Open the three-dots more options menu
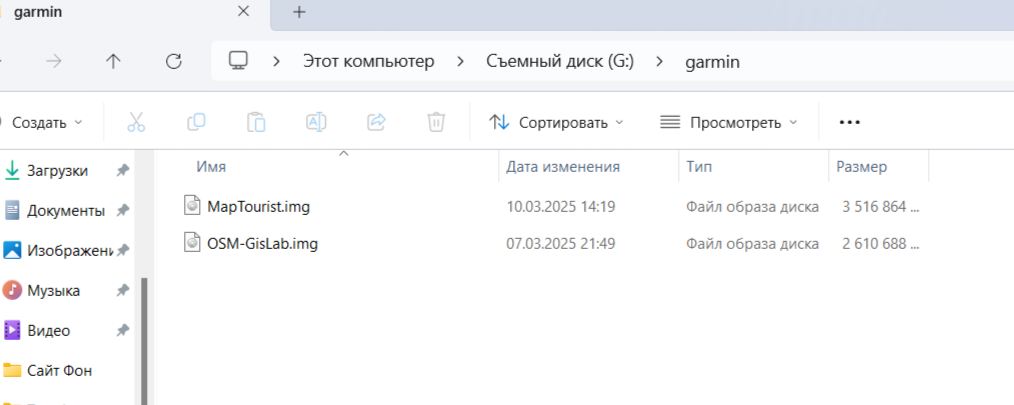 click(x=849, y=122)
